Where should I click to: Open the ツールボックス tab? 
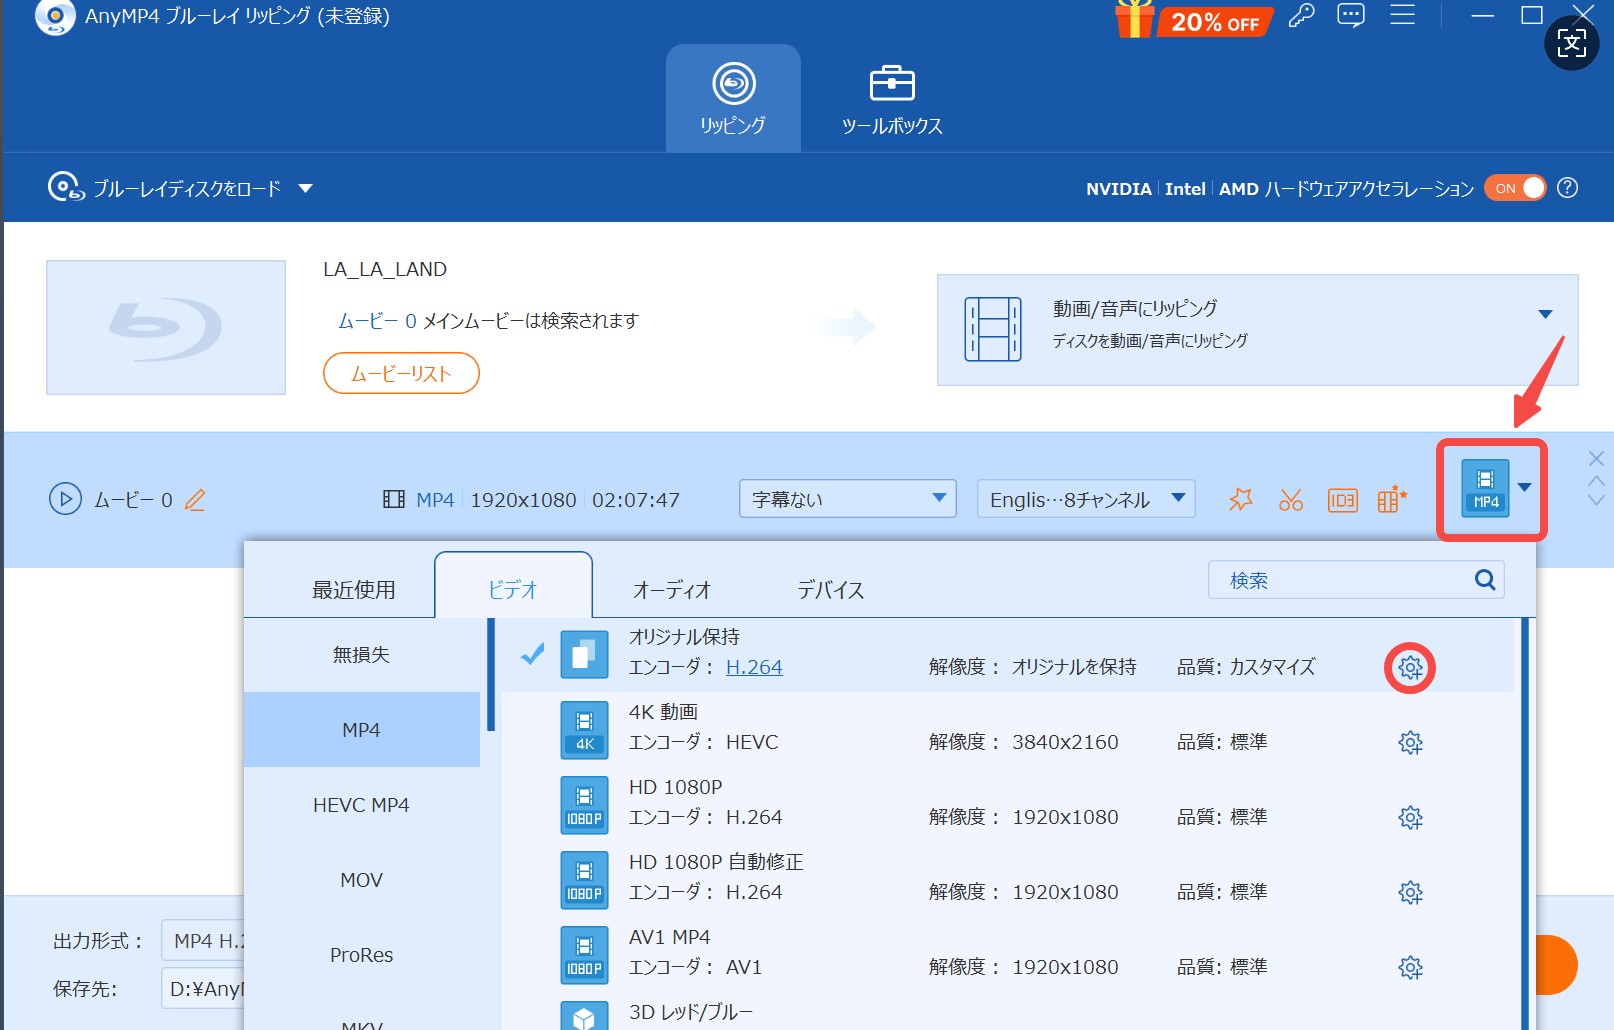(891, 100)
